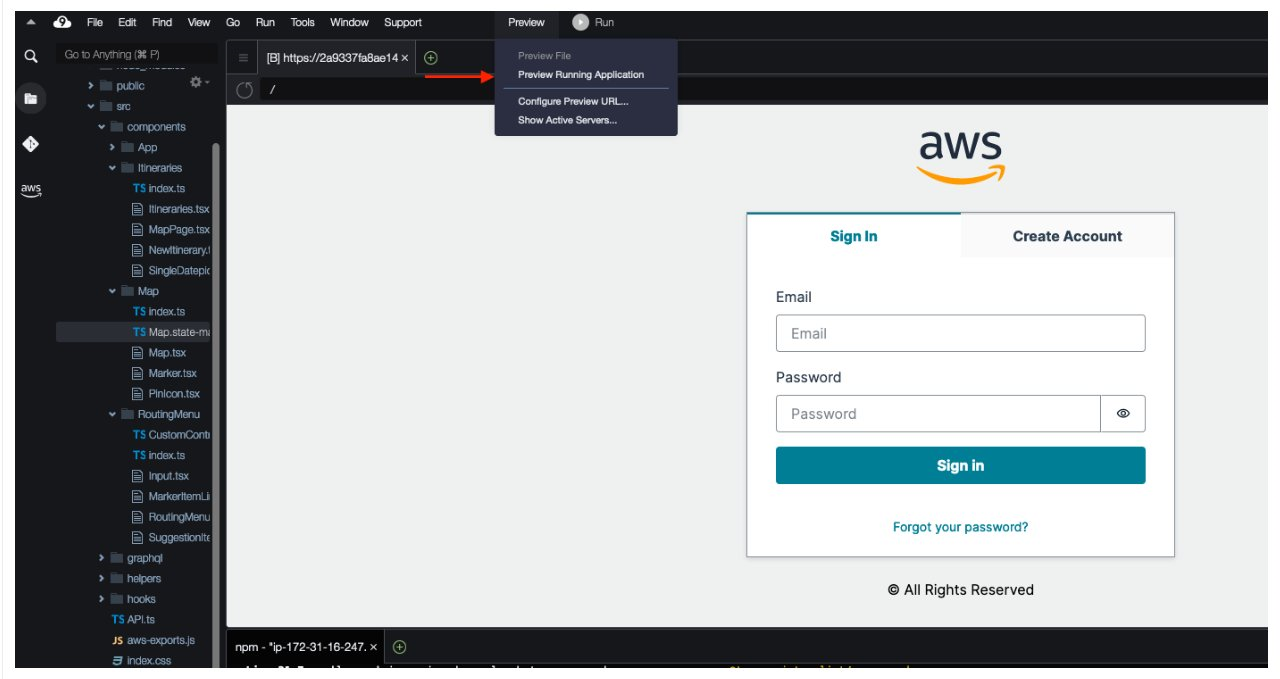Viewport: 1280px width, 679px height.
Task: Close the npm terminal tab
Action: tap(373, 647)
